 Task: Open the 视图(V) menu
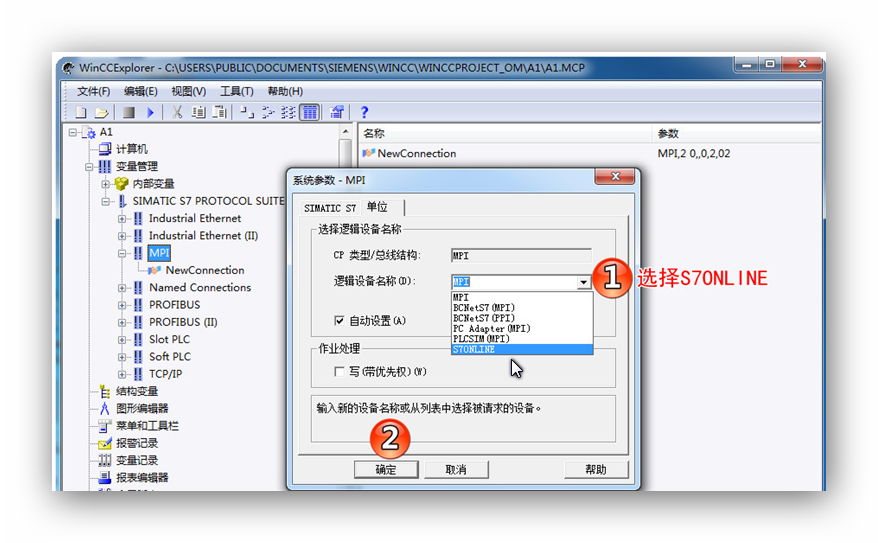[189, 91]
